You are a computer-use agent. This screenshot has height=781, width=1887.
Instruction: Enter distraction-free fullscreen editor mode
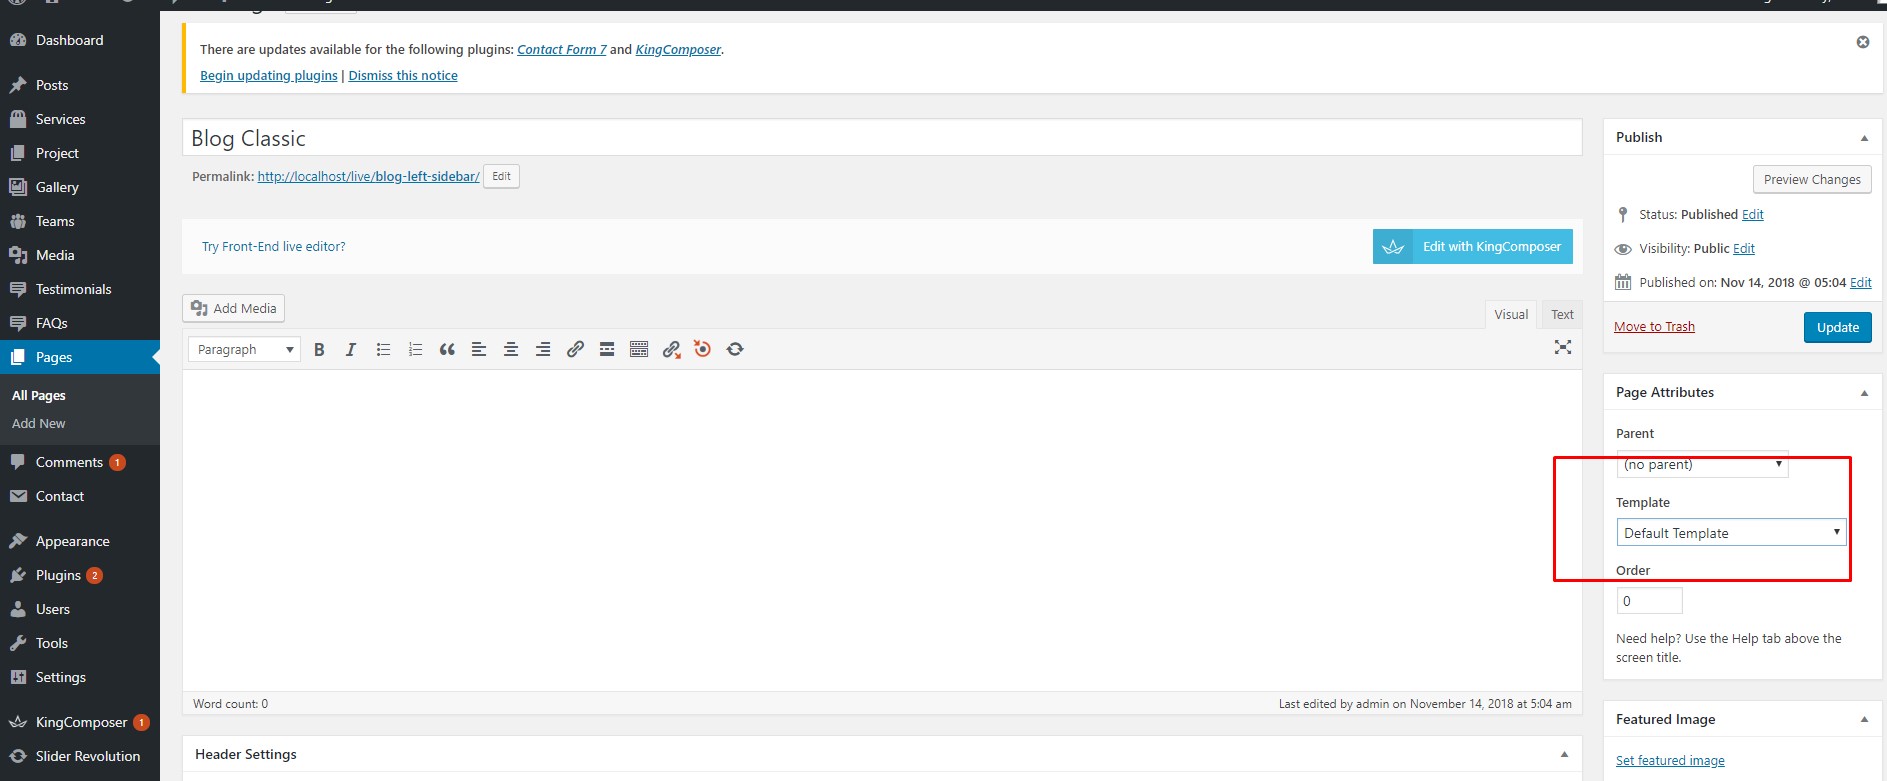(1562, 347)
